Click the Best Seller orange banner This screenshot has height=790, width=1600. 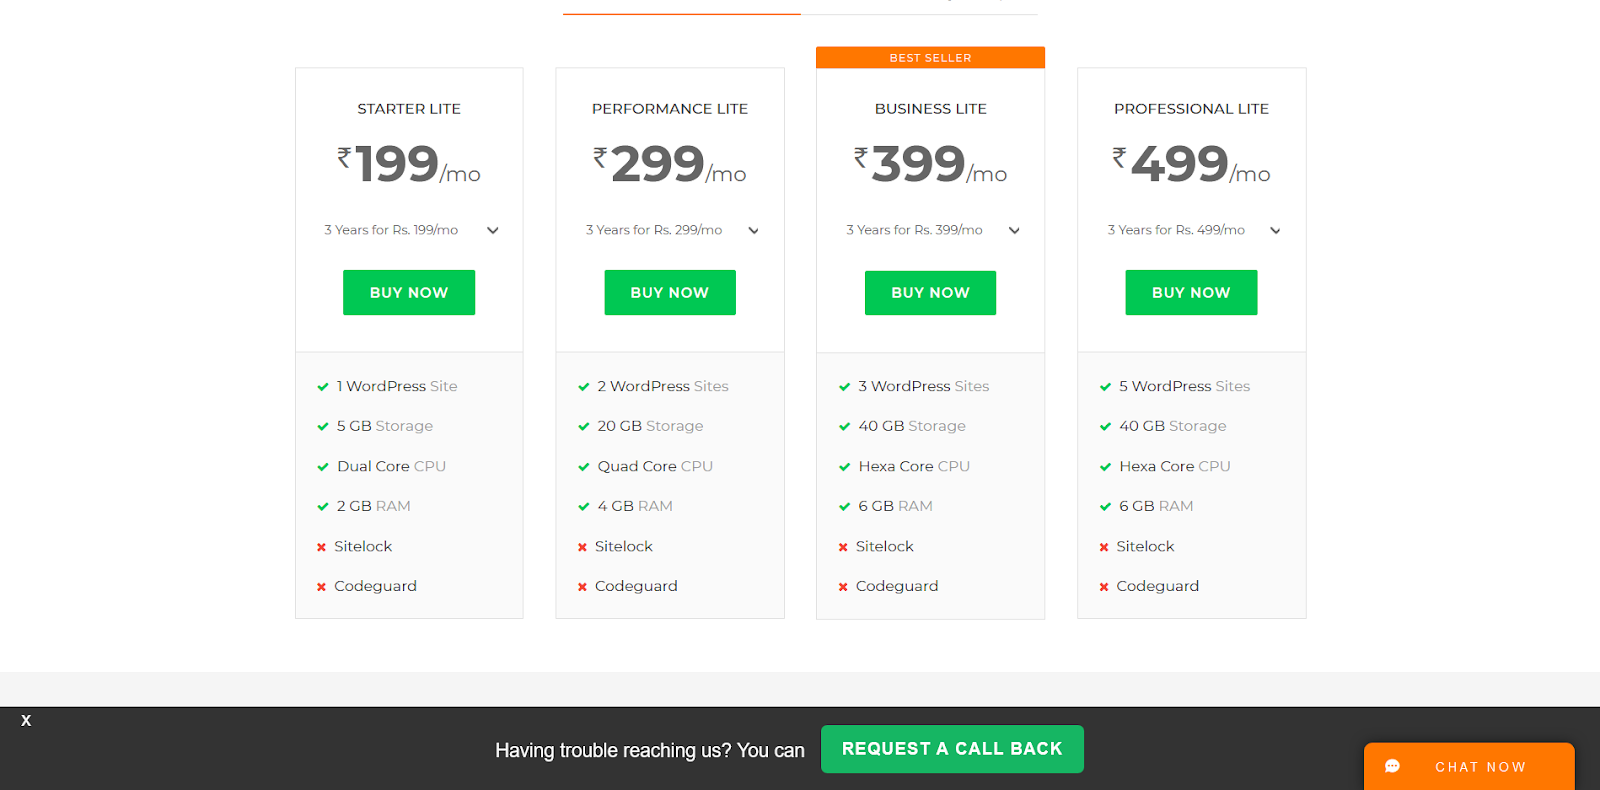coord(930,58)
